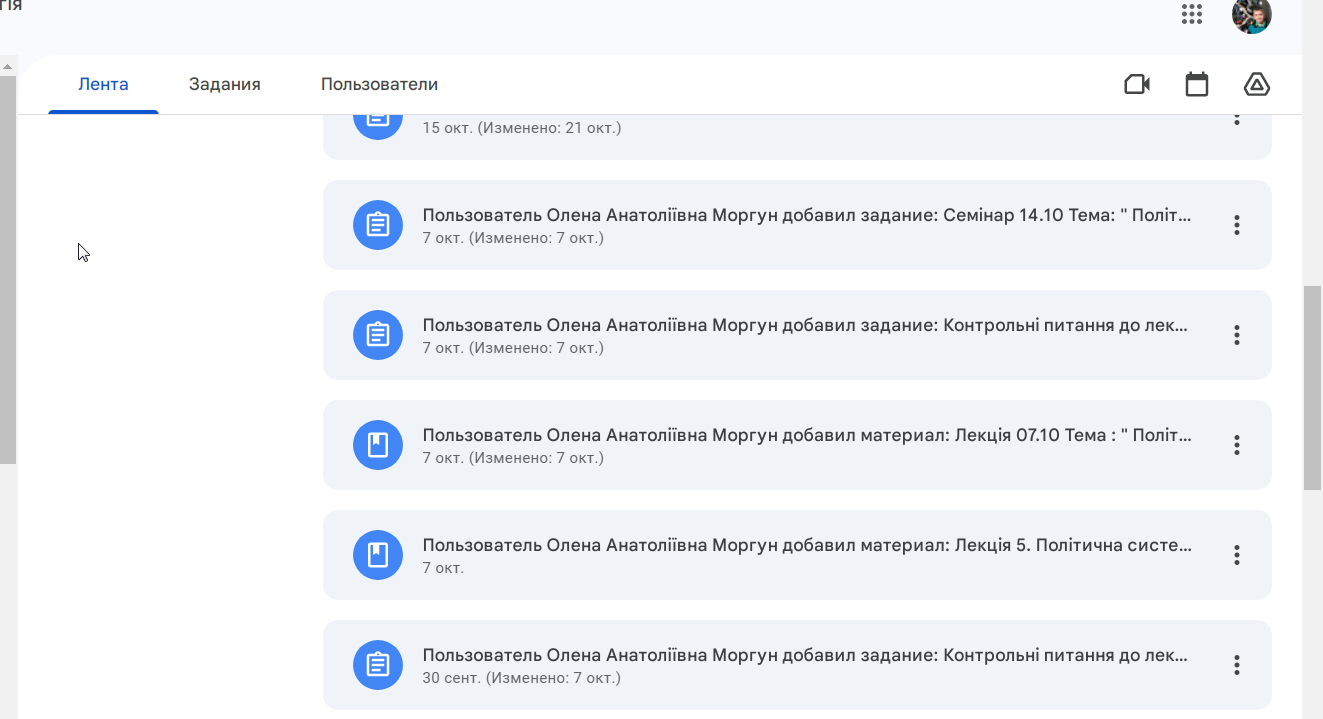Click assignment icon of 30 сент. Контрольні питання
Screen dimensions: 1323x719
378,665
